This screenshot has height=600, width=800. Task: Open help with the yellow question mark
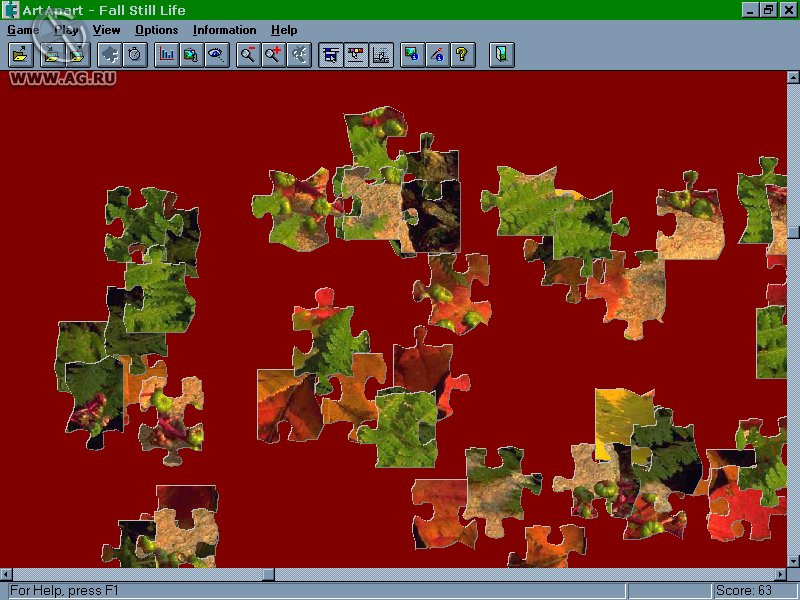tap(463, 55)
